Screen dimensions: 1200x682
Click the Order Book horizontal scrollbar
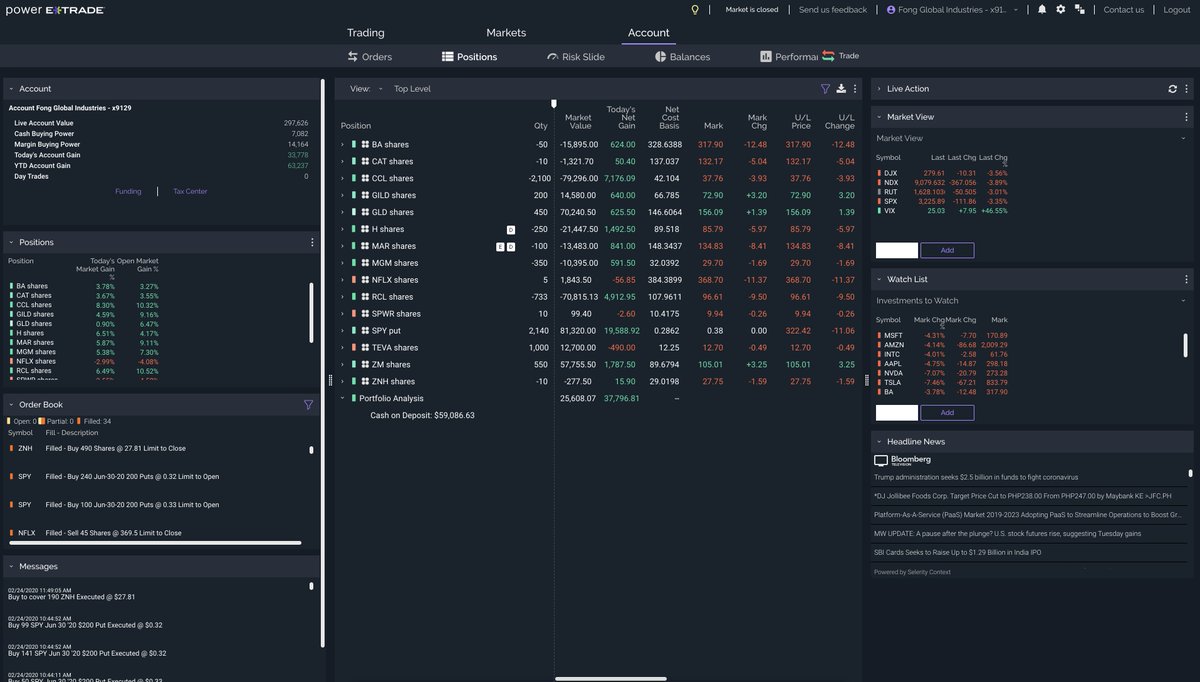coord(154,543)
